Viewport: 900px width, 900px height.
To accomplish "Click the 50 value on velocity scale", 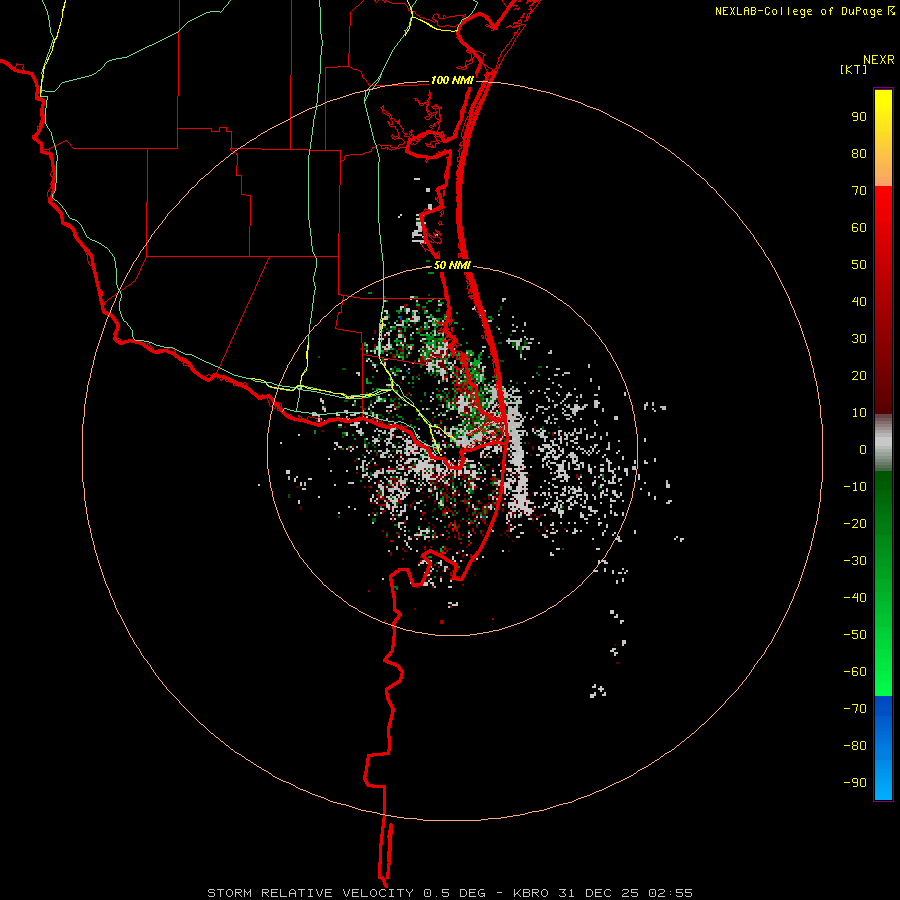I will 859,265.
